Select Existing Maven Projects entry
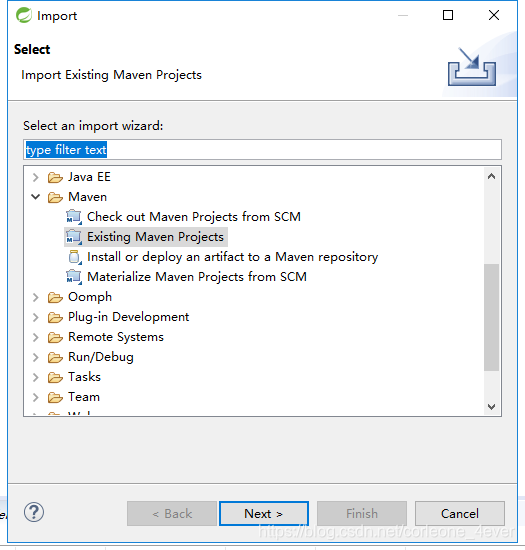This screenshot has width=525, height=550. 155,237
